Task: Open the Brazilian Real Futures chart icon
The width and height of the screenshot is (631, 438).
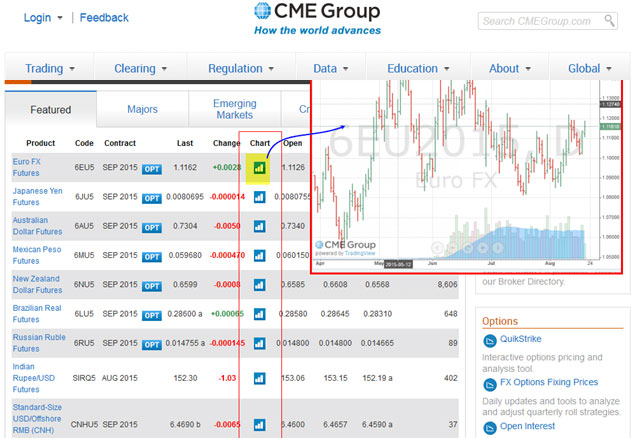Action: (259, 314)
